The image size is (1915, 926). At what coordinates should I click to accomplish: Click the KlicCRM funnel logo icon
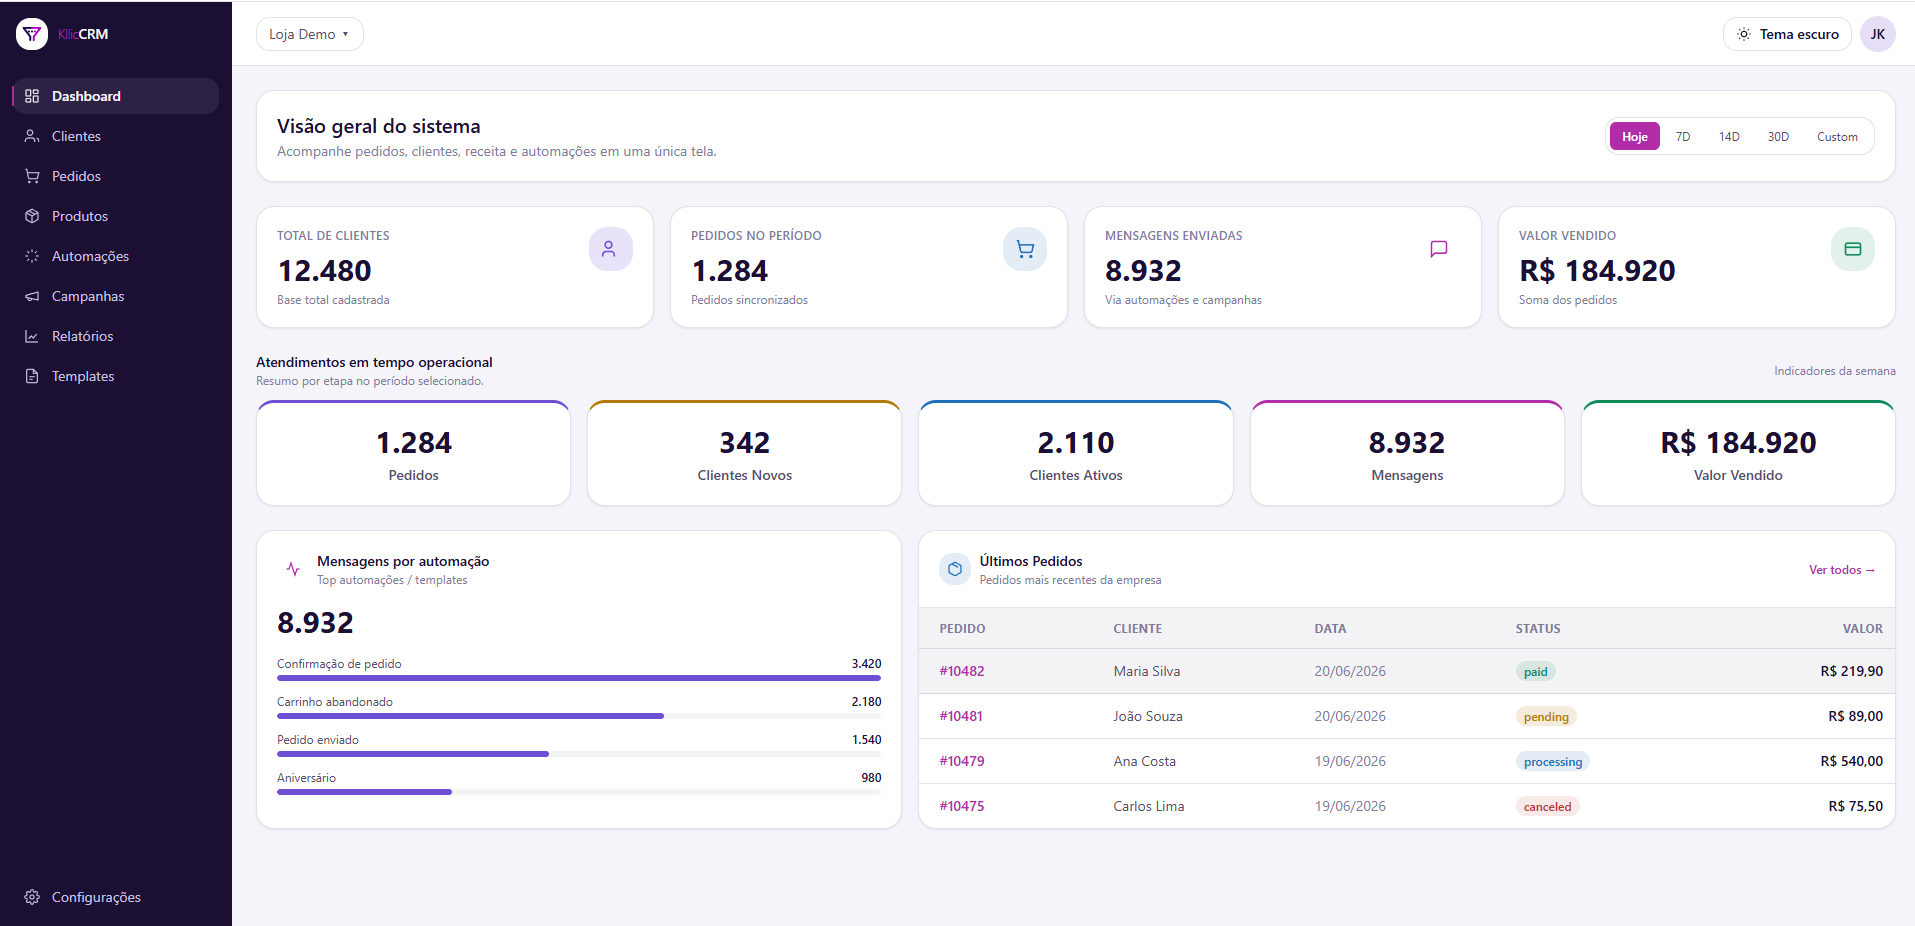pos(32,34)
